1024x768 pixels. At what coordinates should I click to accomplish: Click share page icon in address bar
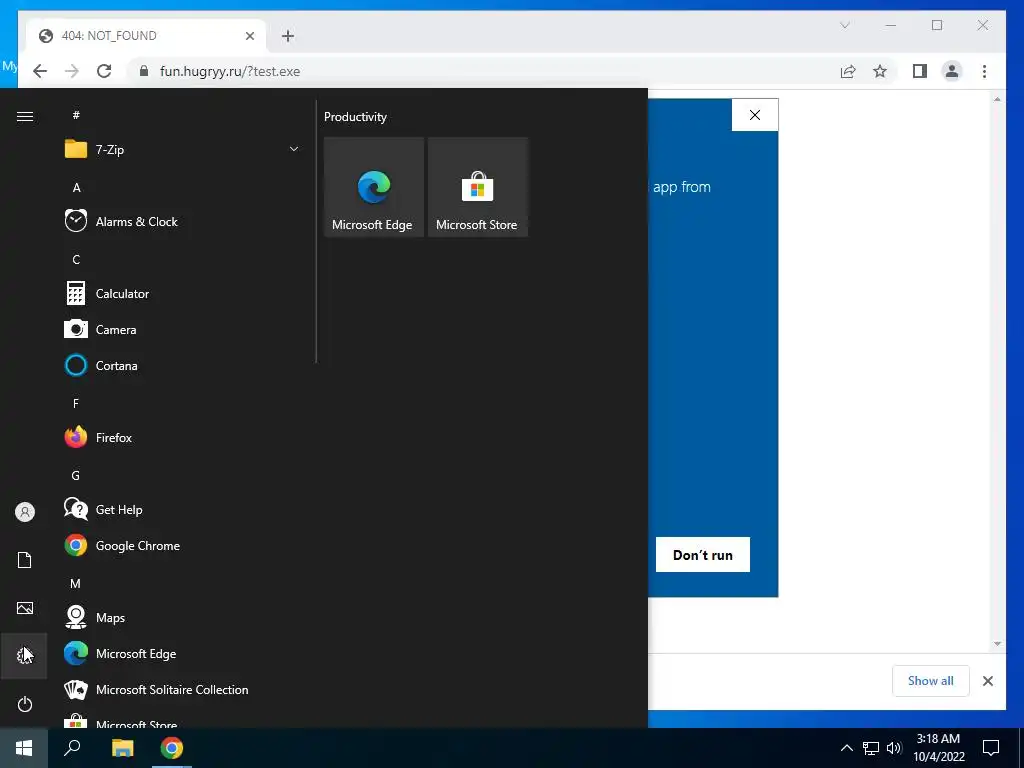[848, 71]
